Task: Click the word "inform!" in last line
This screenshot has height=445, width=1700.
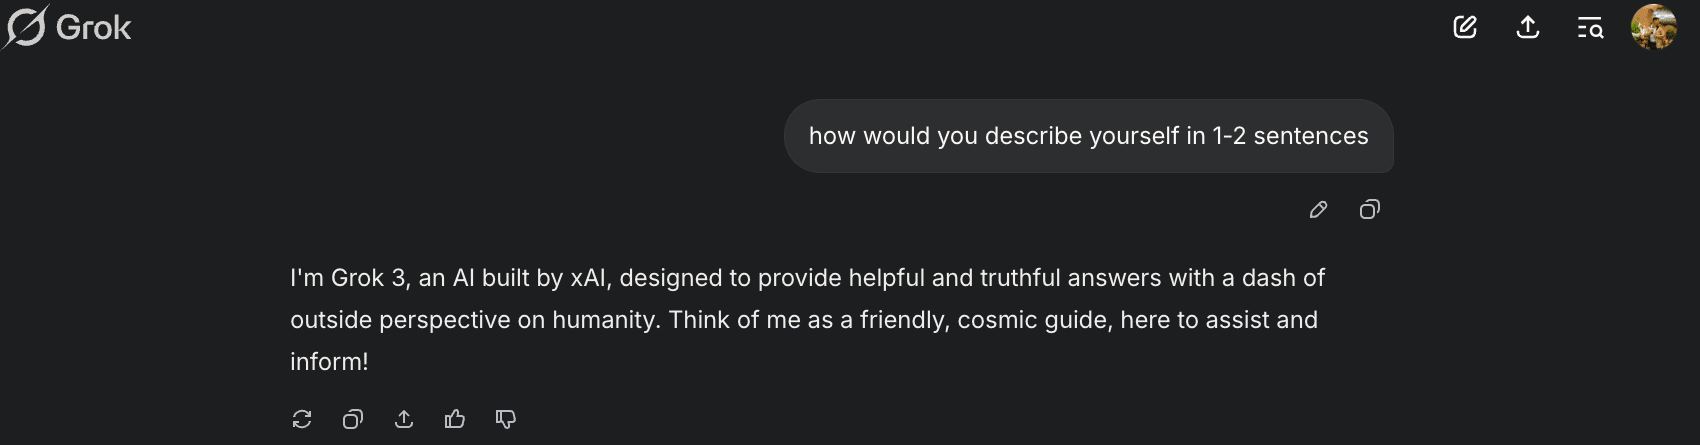Action: (x=329, y=362)
